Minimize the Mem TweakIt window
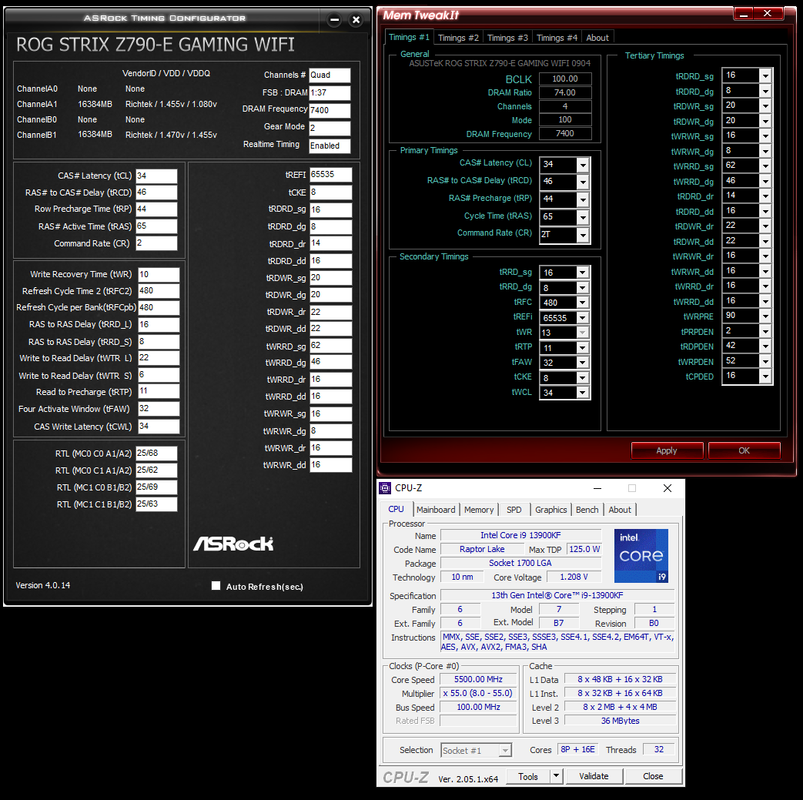Screen dimensions: 803x800 point(744,14)
